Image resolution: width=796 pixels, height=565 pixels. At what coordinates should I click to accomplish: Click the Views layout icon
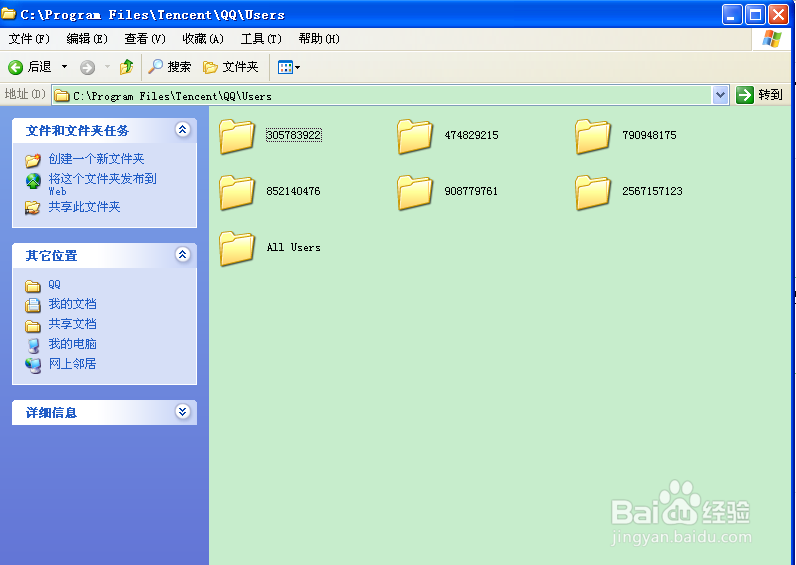285,67
